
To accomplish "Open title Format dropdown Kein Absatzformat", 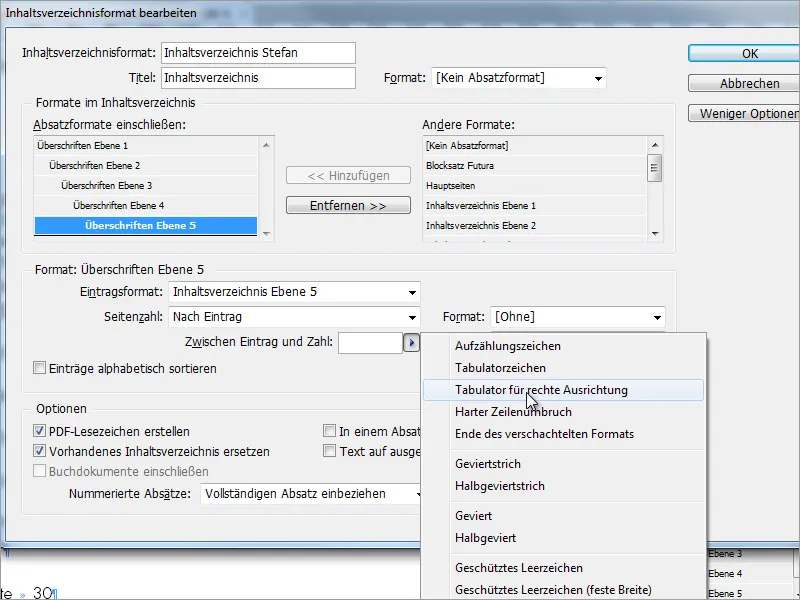I will [x=519, y=78].
